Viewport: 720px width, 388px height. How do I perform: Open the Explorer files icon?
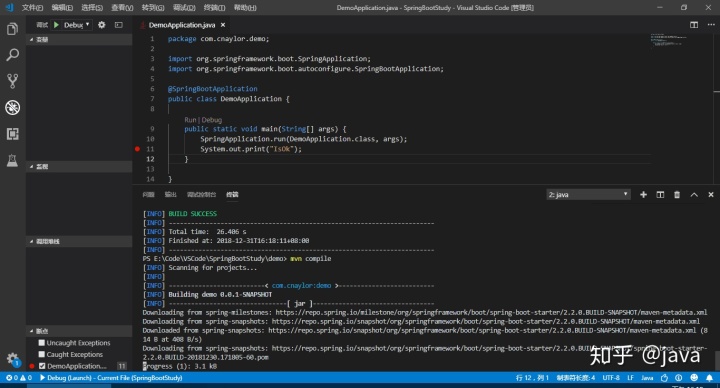[12, 29]
